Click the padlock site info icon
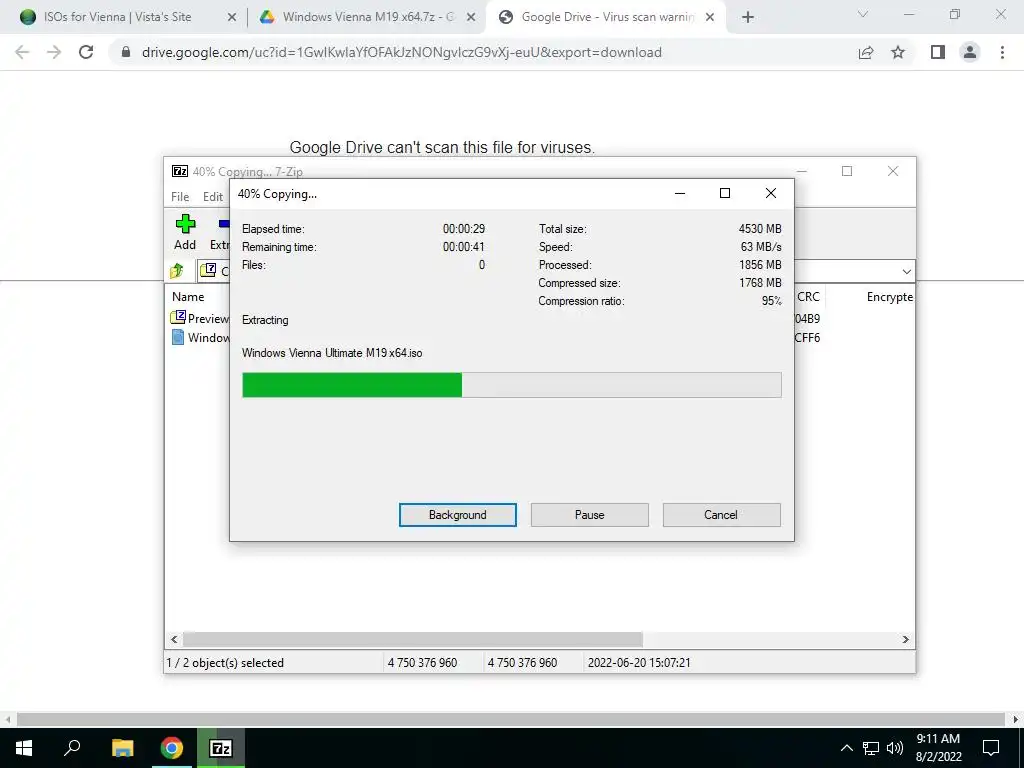The image size is (1024, 768). (x=126, y=52)
